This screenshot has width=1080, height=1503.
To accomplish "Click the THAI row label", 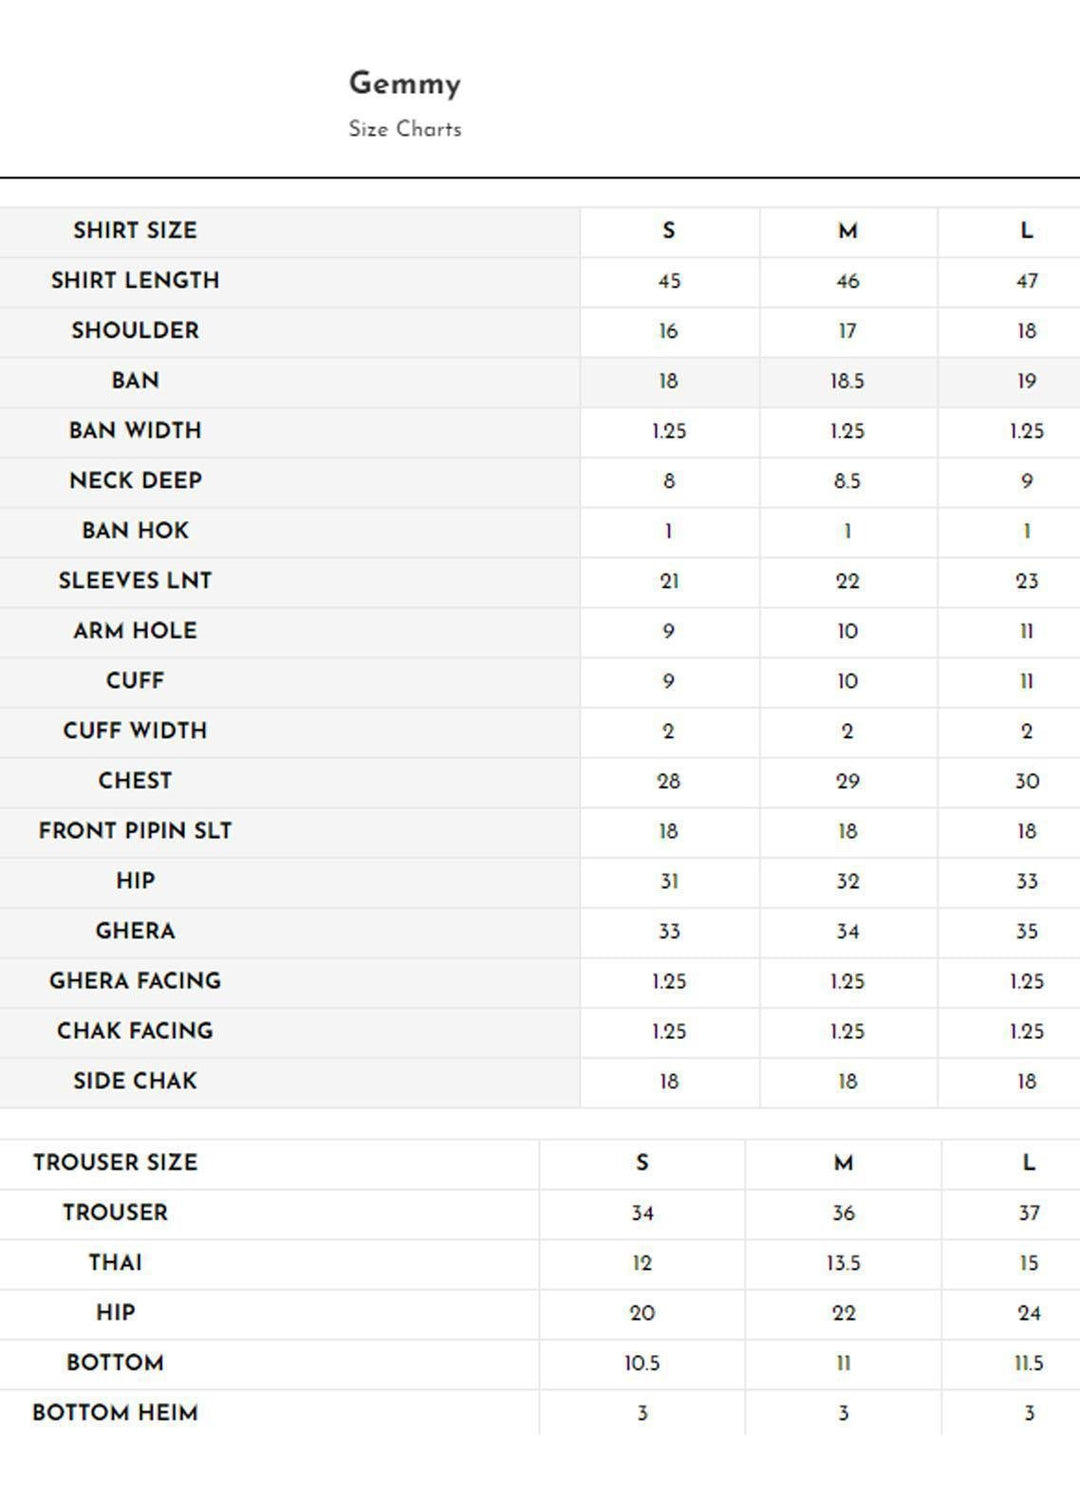I will point(115,1262).
